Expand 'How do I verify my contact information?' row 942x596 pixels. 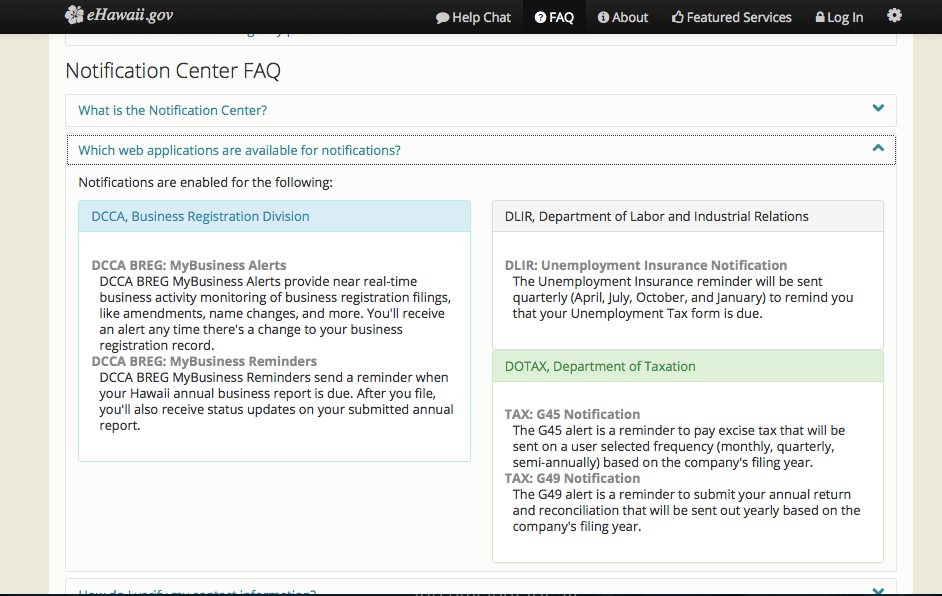[481, 588]
